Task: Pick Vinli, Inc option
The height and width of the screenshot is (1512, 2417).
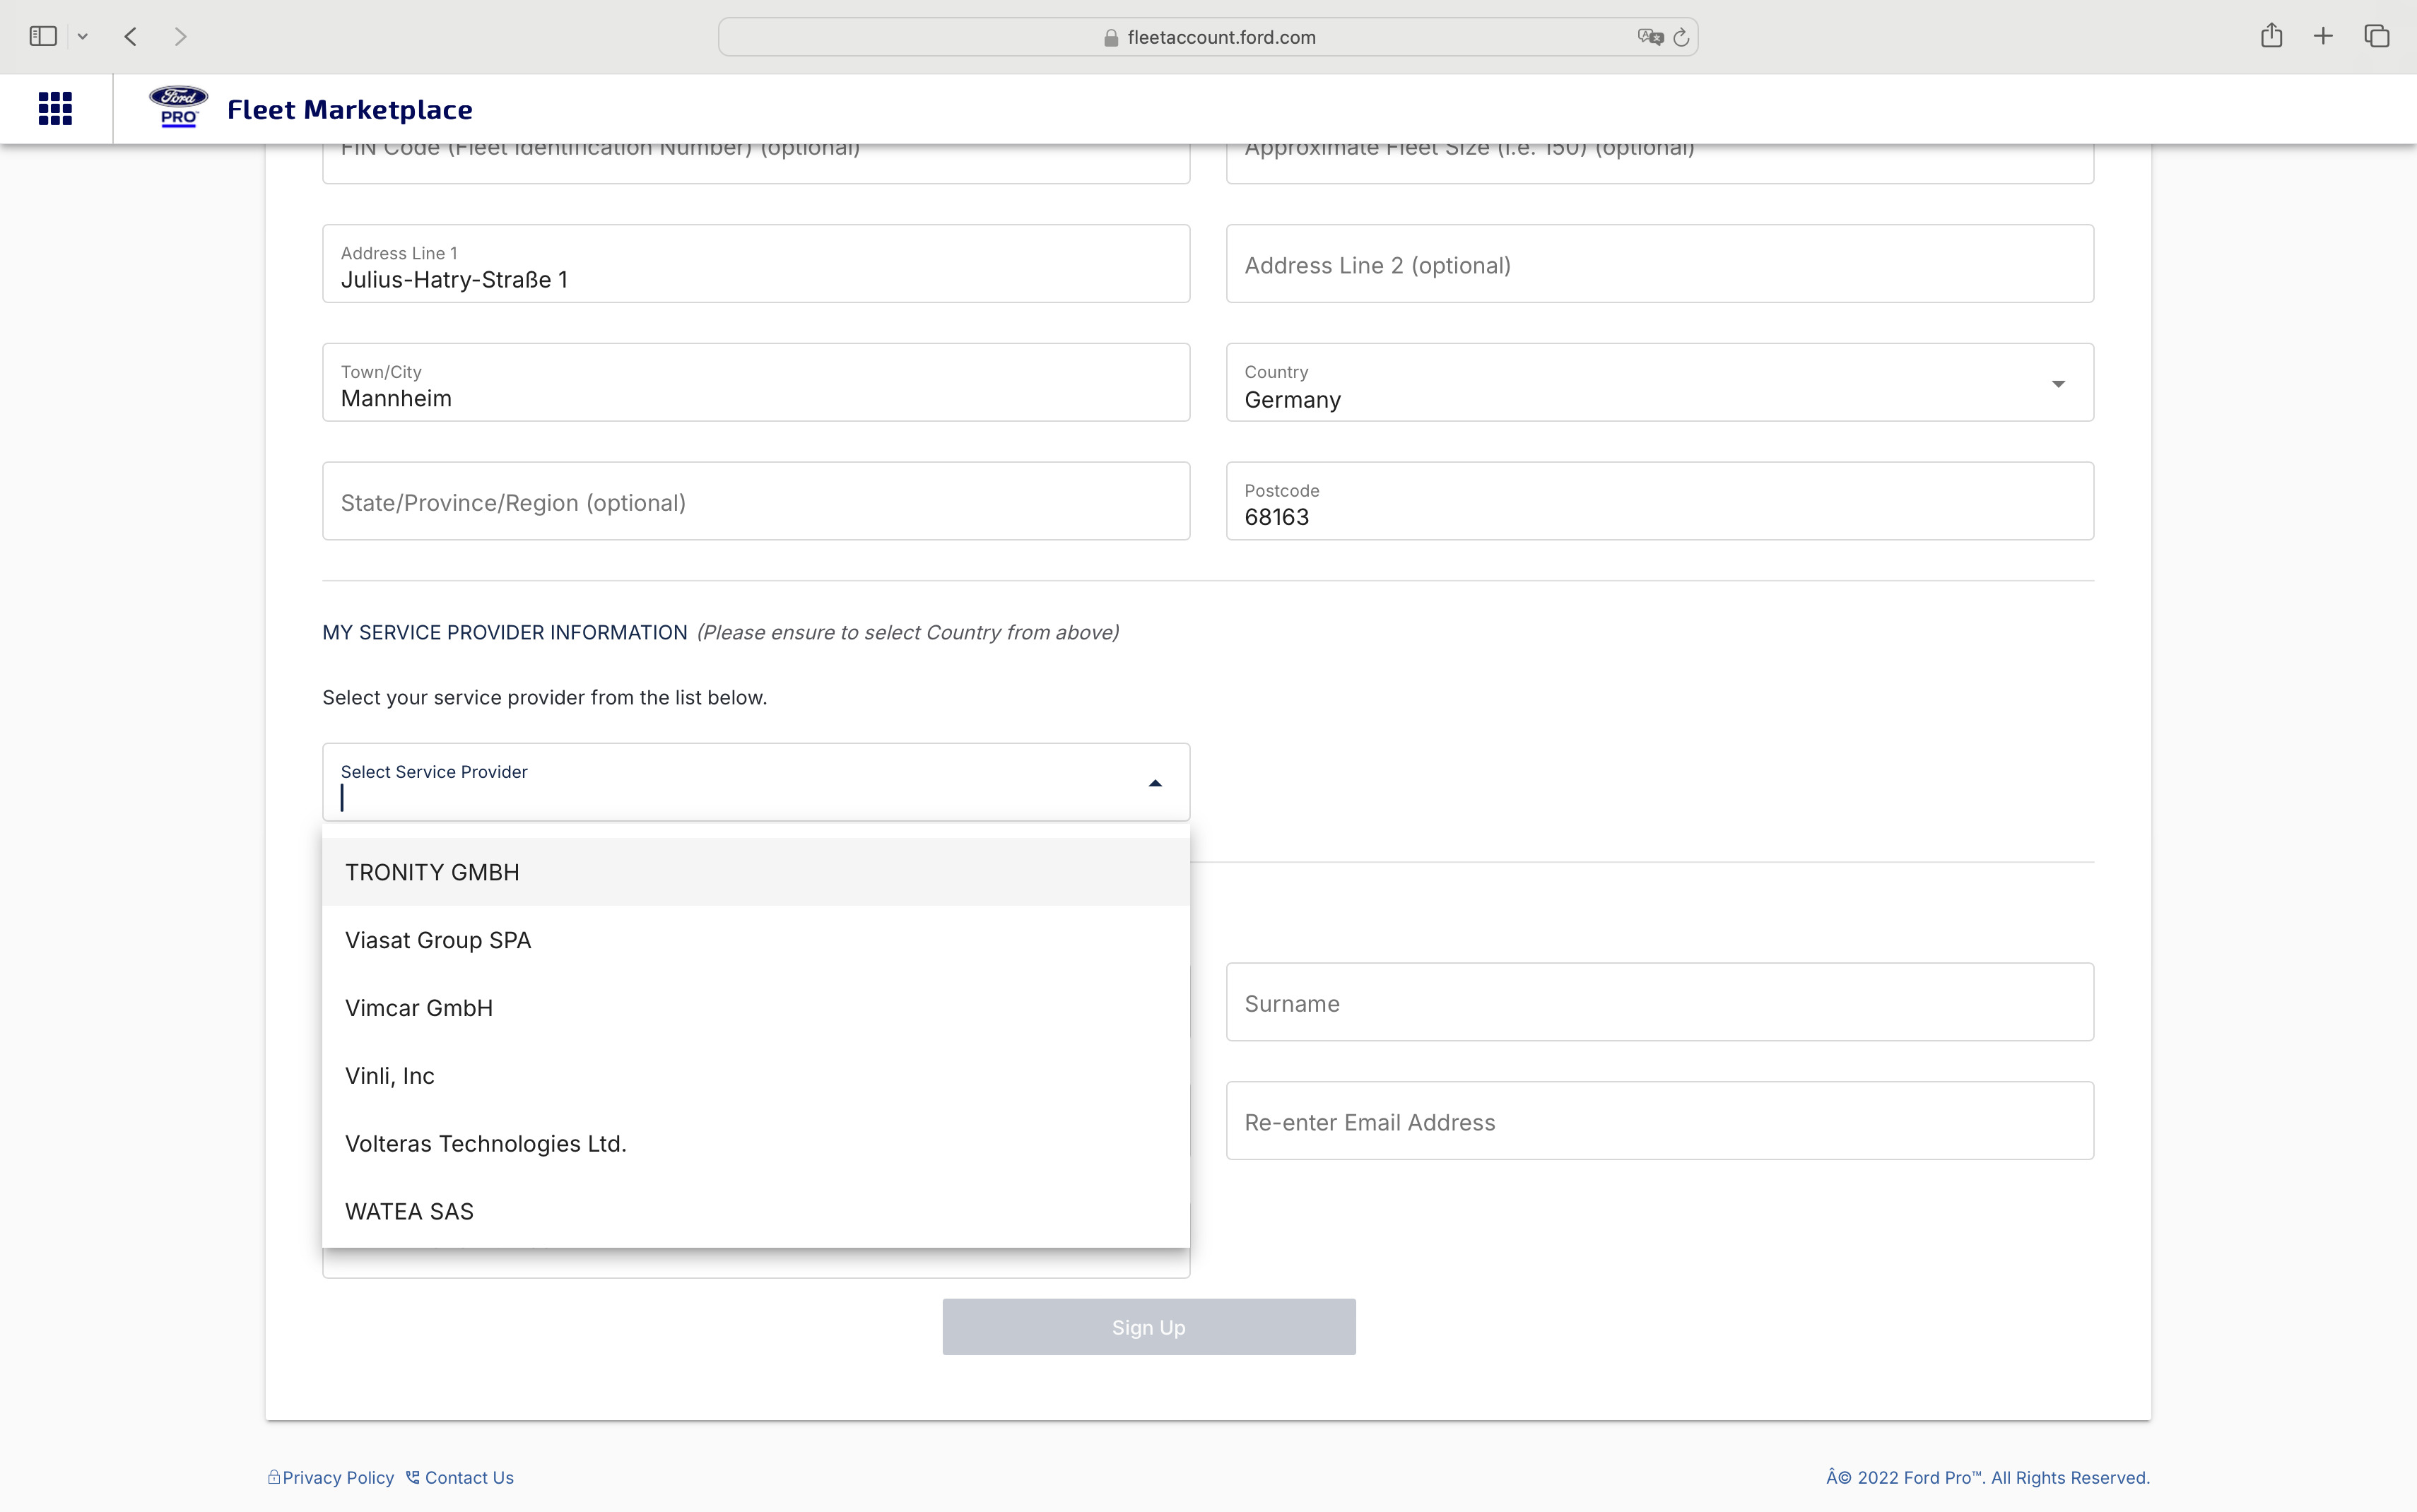Action: [x=756, y=1076]
